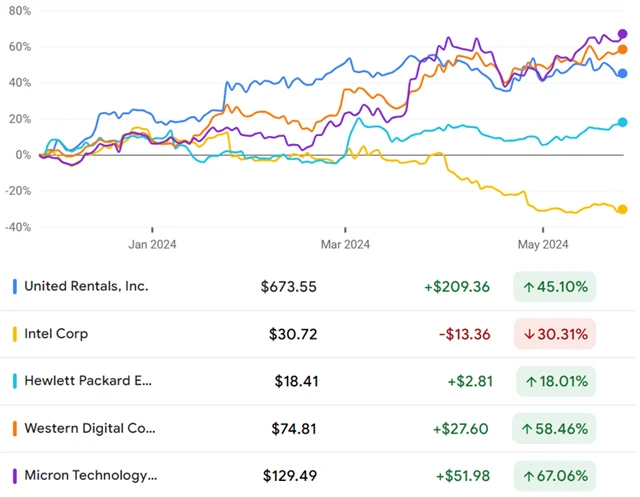Open the United Rentals, Inc. stock row
Viewport: 640px width, 497px height.
click(x=86, y=286)
